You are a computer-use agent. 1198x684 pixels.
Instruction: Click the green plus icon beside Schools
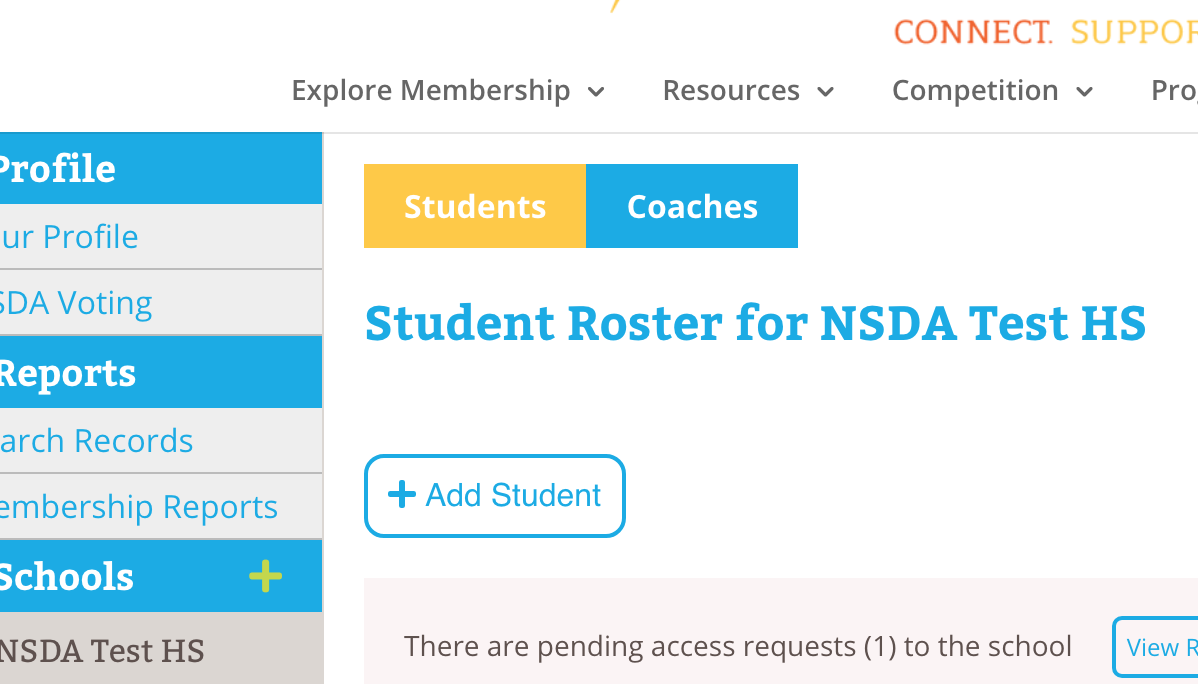(265, 576)
